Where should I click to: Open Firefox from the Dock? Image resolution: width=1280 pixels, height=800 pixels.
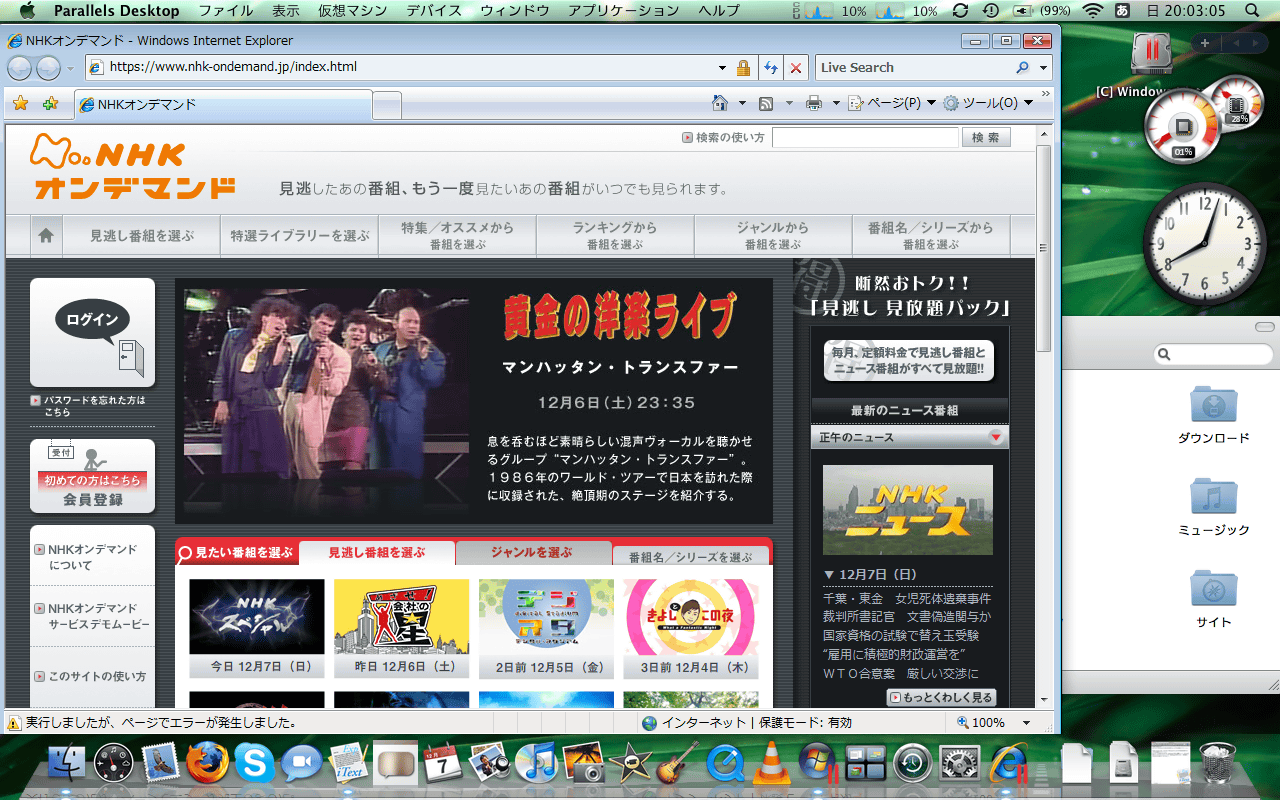pos(207,764)
